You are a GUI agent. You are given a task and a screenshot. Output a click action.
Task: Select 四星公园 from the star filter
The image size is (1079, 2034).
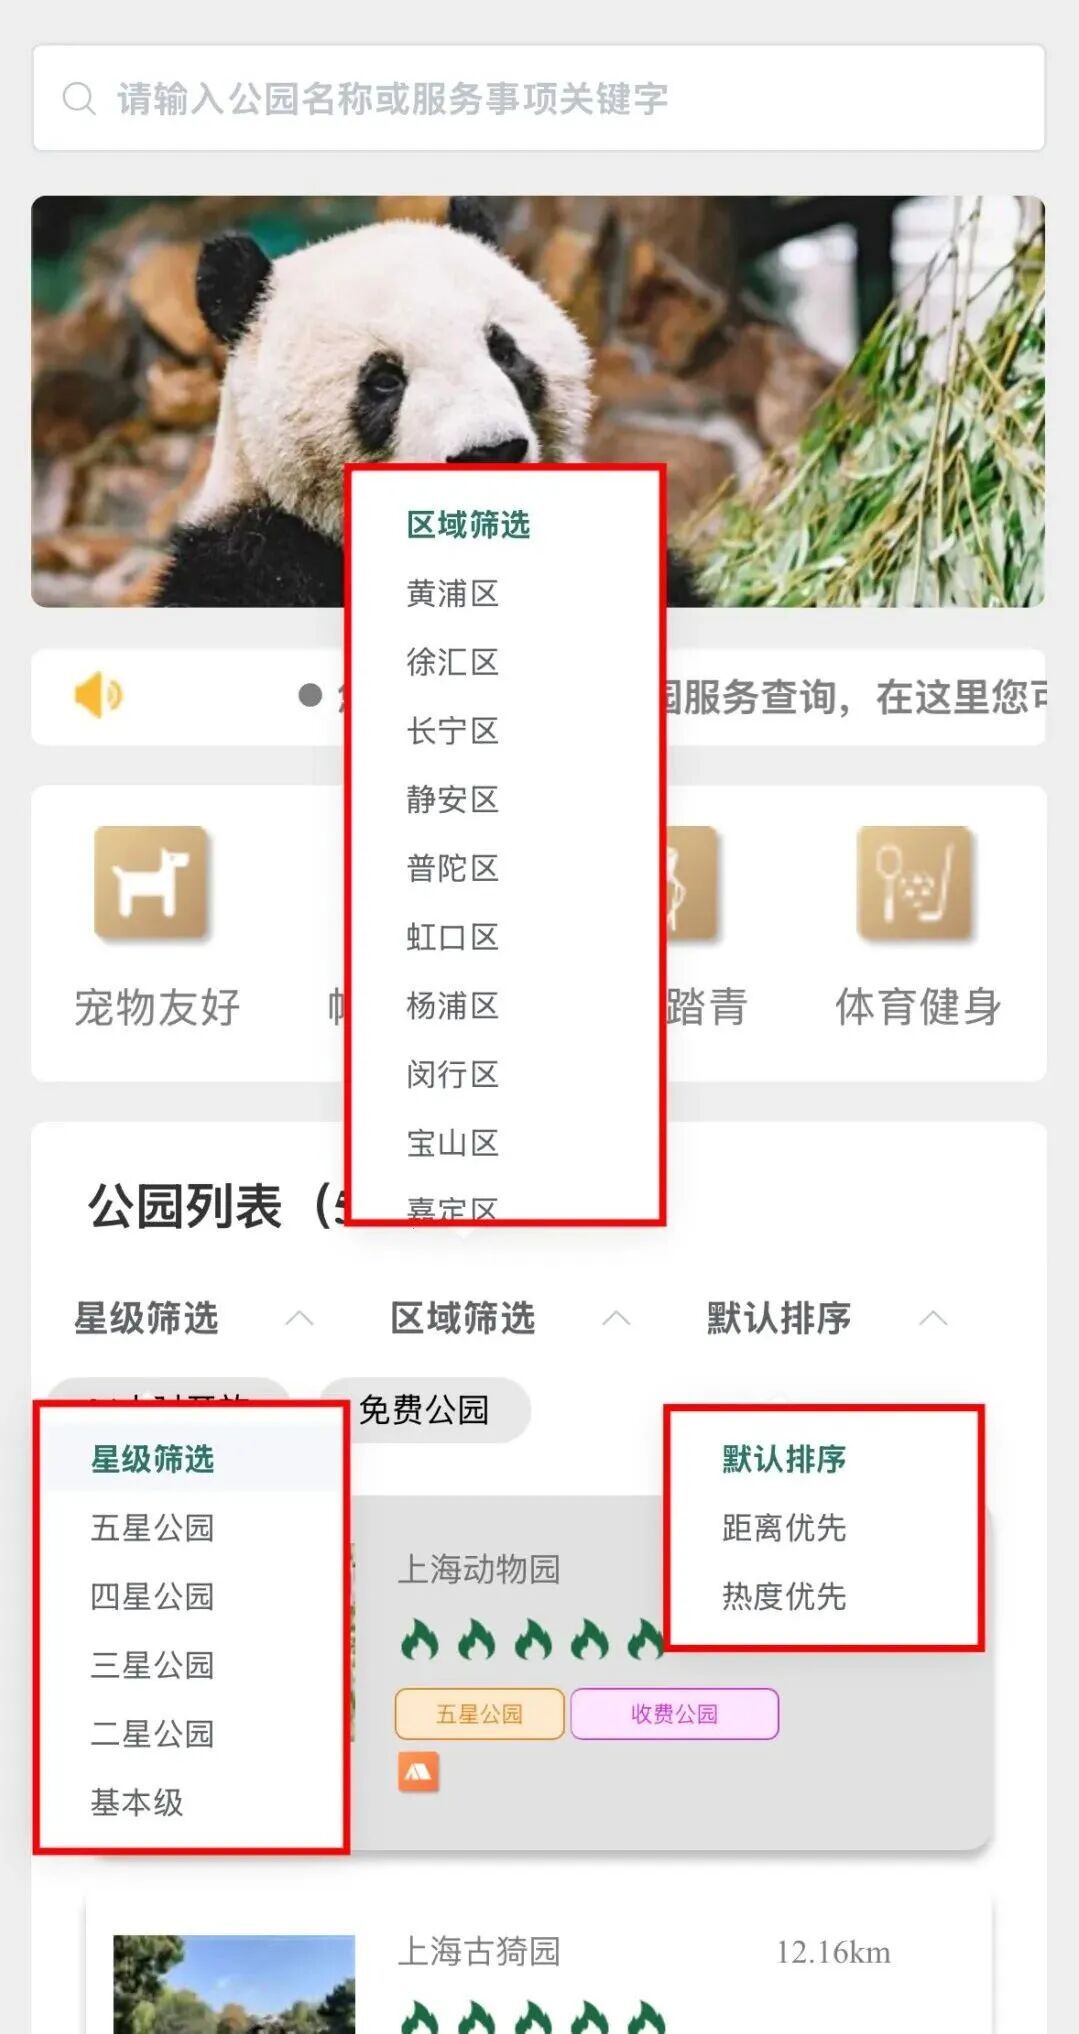tap(152, 1596)
